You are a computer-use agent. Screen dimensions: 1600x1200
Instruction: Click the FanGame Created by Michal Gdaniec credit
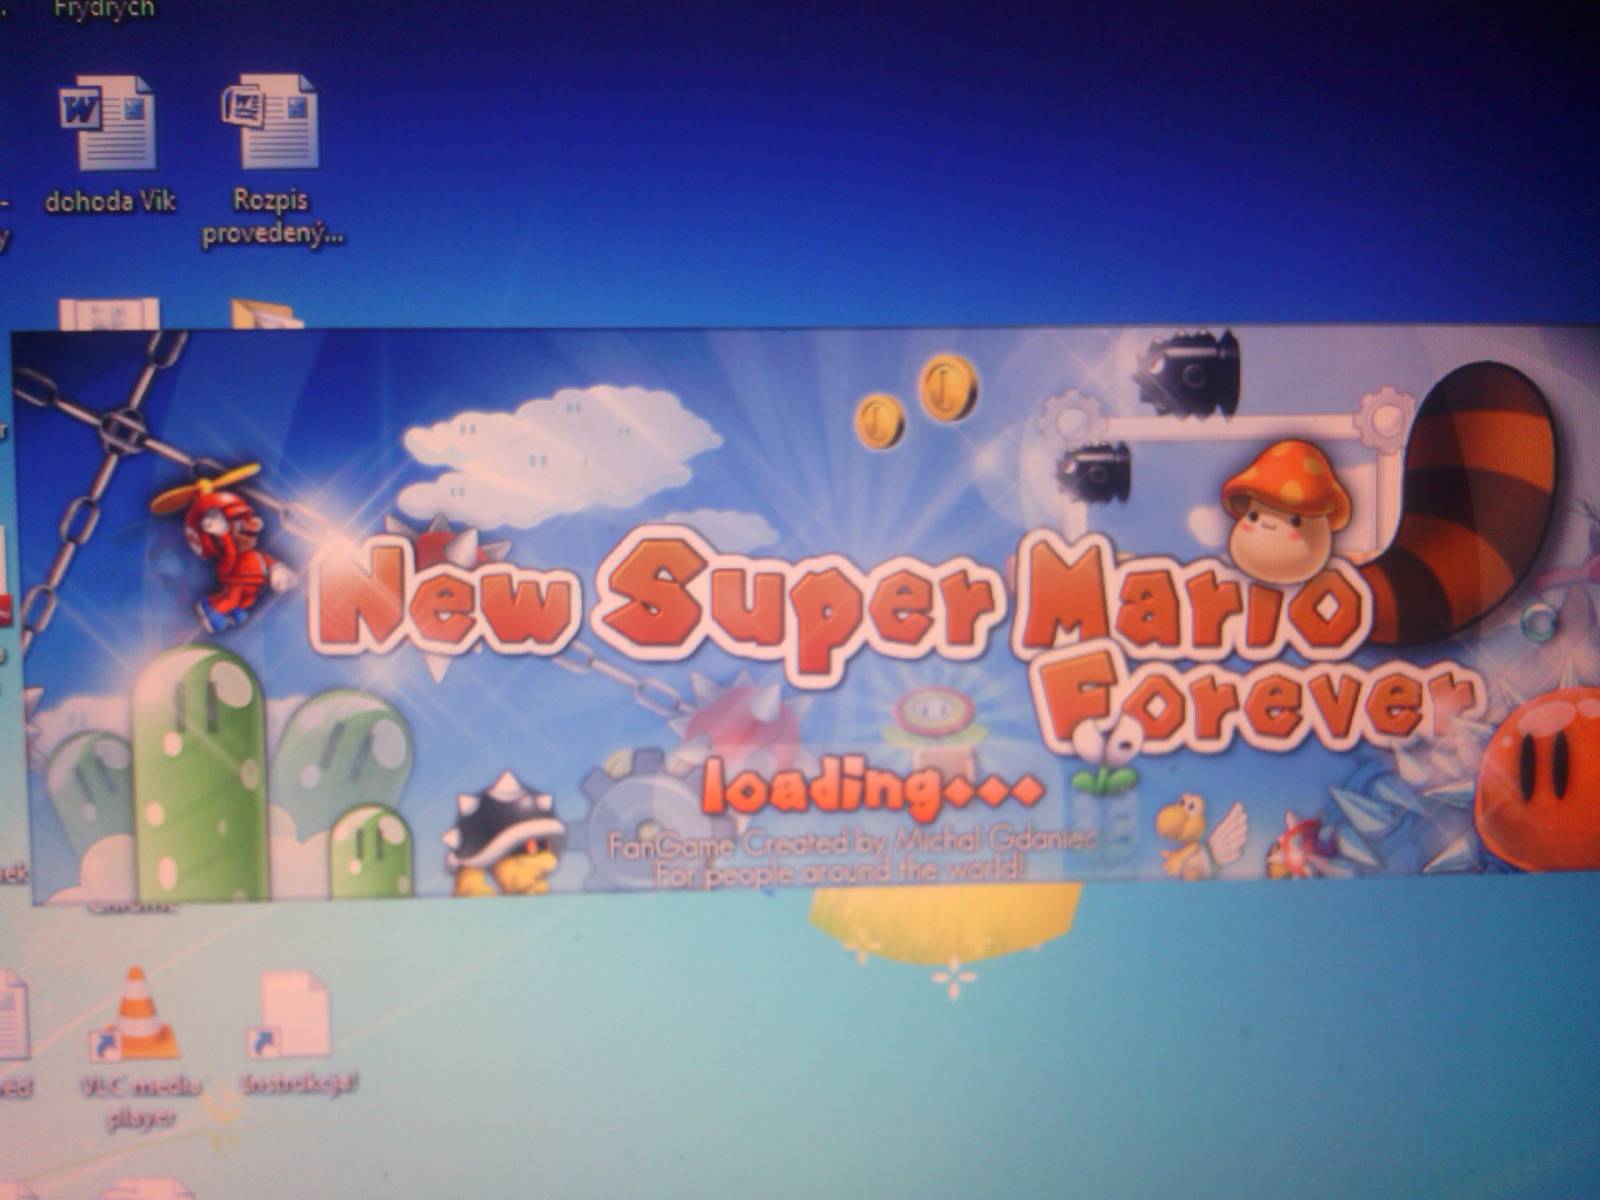852,845
